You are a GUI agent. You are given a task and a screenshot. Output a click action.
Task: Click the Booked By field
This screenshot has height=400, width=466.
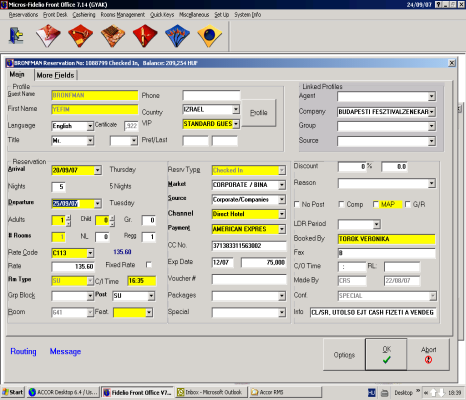pos(387,239)
